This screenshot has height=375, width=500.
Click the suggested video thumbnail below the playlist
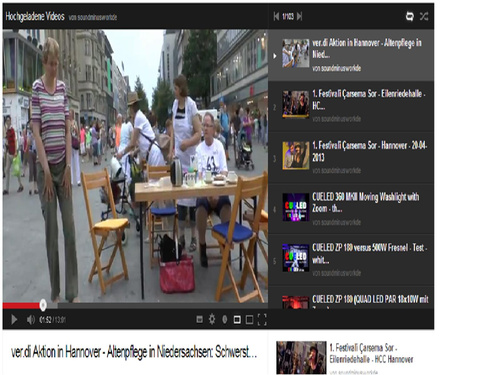[x=301, y=357]
